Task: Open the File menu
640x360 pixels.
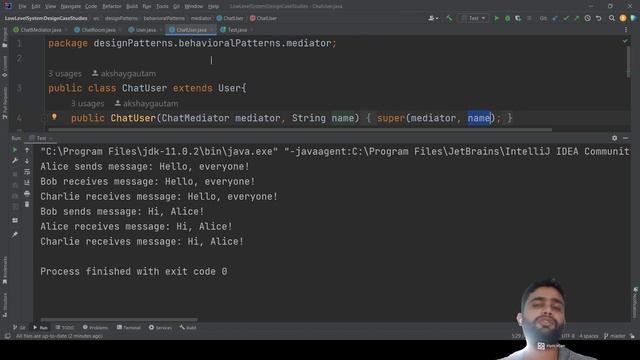Action: click(22, 7)
